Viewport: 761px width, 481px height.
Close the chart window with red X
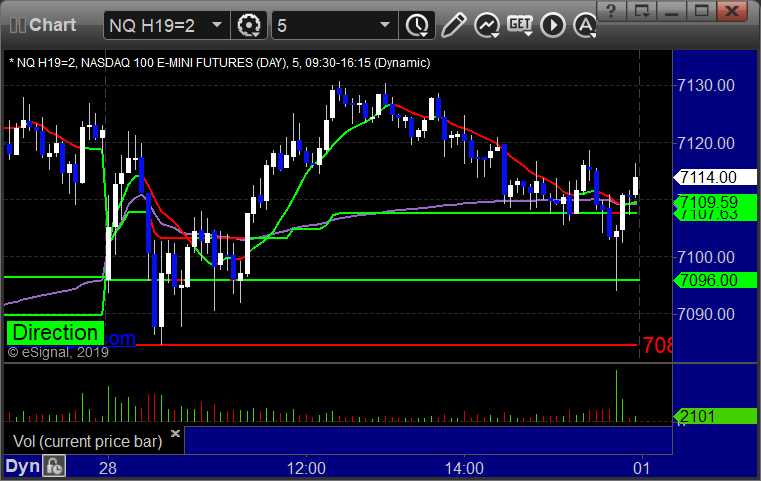[x=732, y=10]
